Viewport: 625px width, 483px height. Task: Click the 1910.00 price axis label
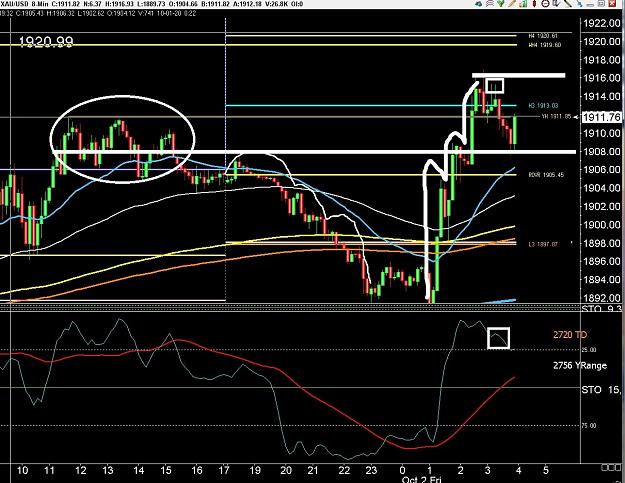602,133
